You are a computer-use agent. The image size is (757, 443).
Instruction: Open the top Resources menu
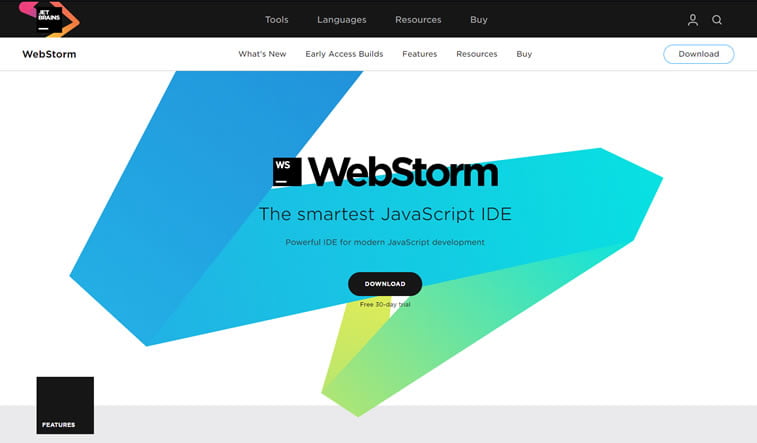(x=418, y=20)
